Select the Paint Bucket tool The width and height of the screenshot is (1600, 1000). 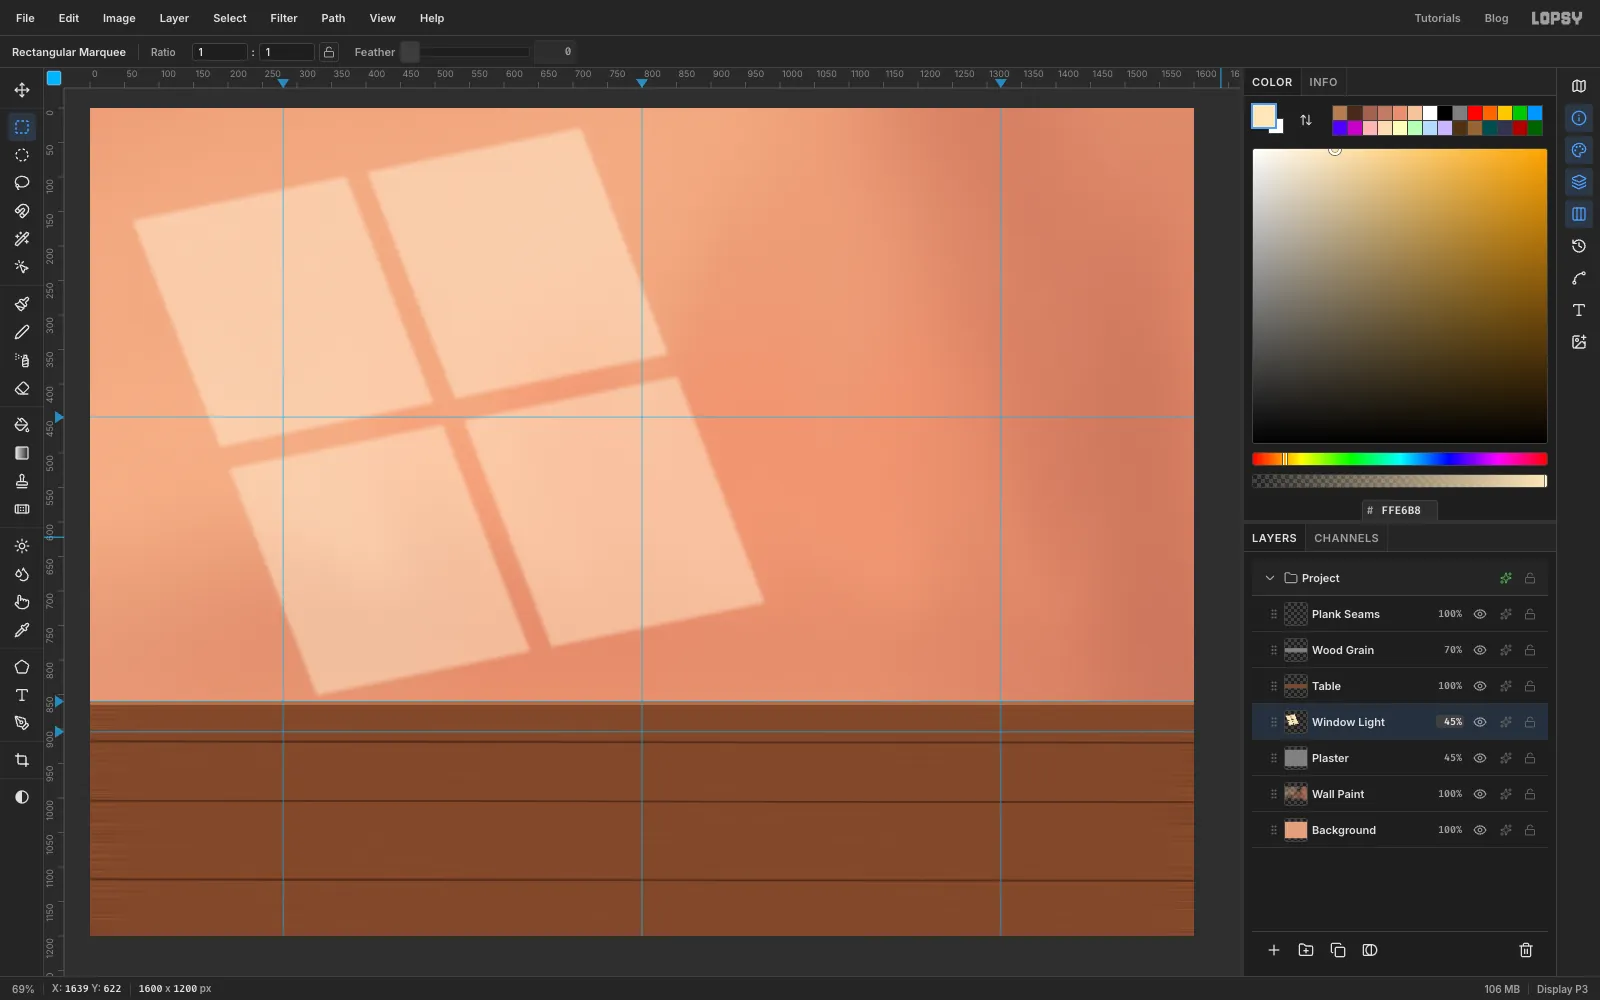tap(22, 425)
